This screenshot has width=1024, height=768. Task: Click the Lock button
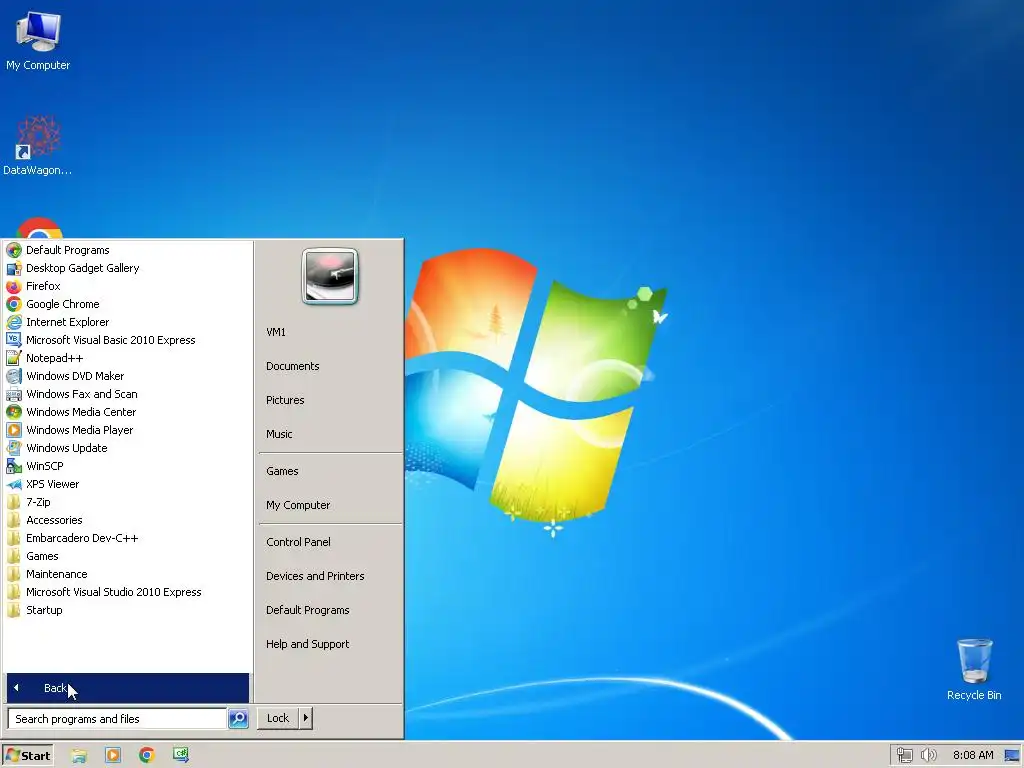tap(278, 718)
